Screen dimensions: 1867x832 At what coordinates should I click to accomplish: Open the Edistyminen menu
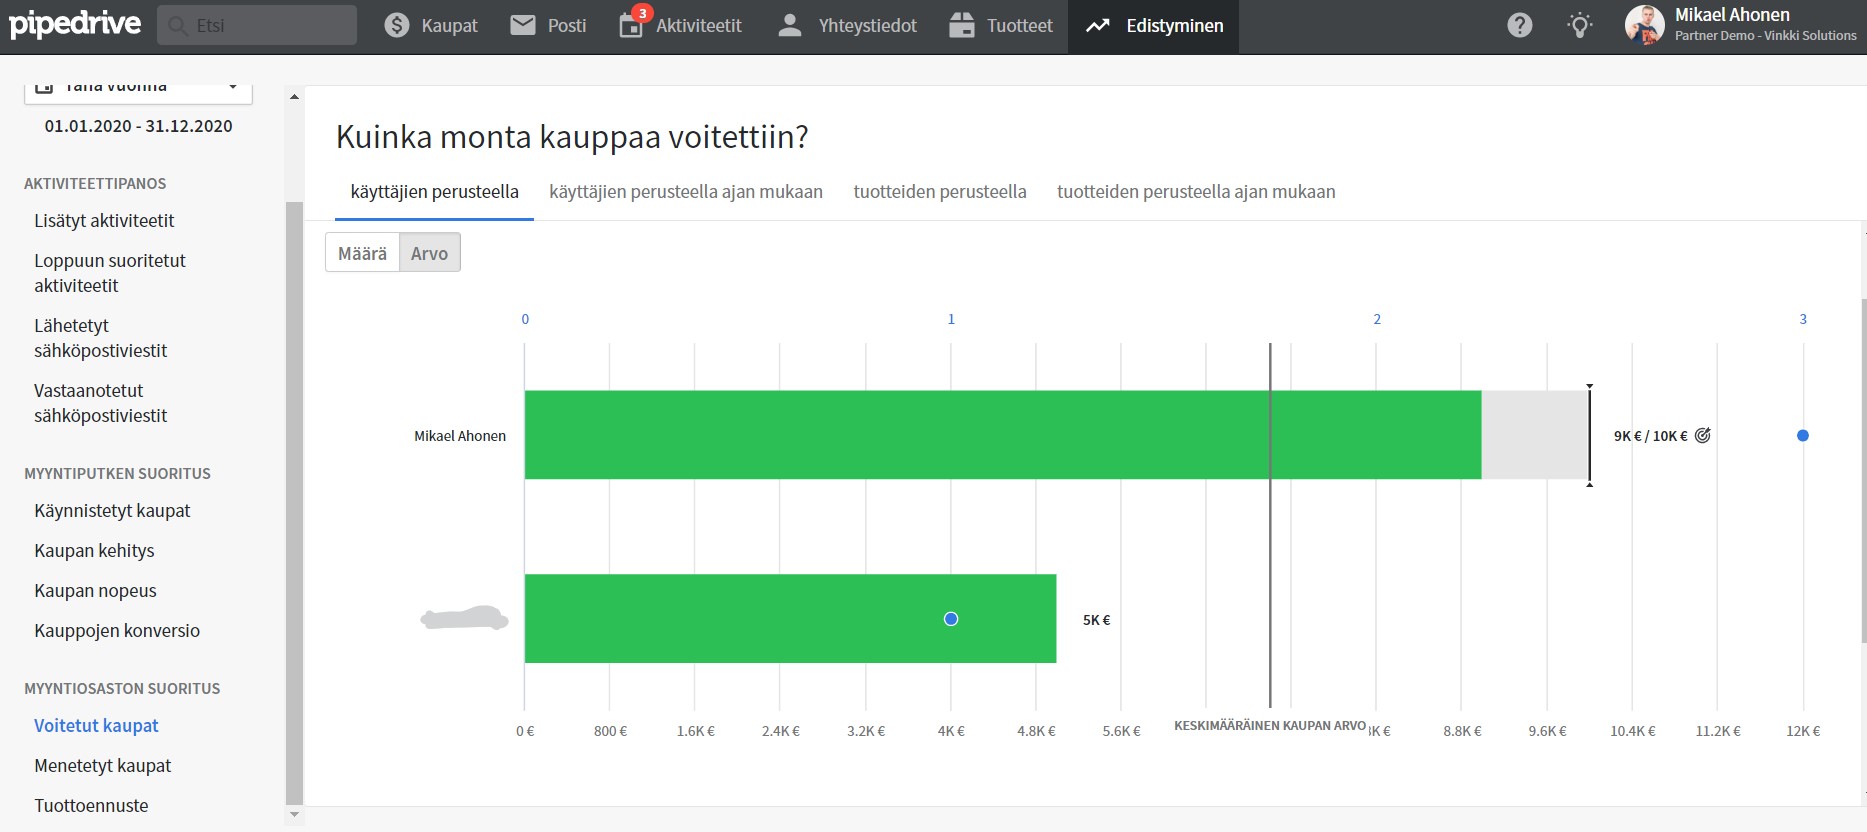click(1154, 26)
